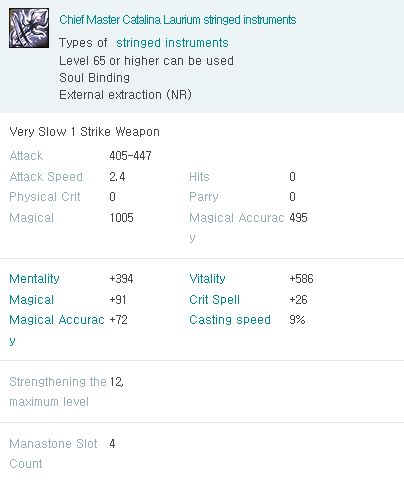Select the Mentality bonus stat label
404x480 pixels.
click(35, 279)
